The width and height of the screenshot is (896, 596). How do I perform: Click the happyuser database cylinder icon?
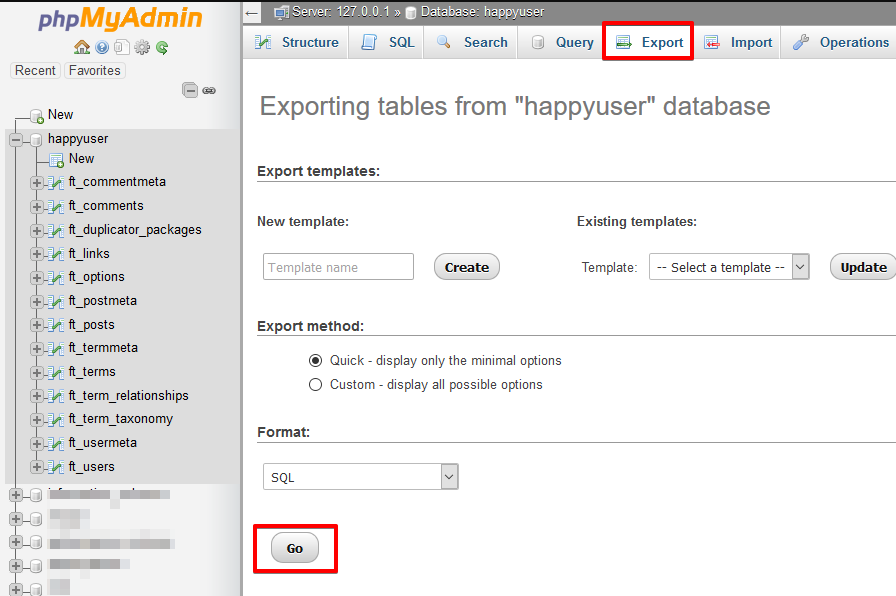tap(36, 139)
